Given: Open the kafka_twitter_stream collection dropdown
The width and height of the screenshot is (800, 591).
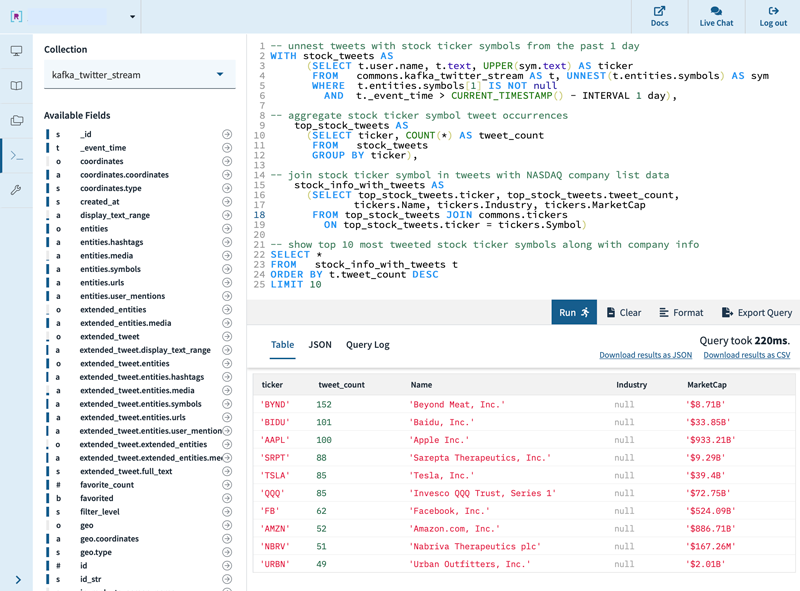Looking at the screenshot, I should (139, 75).
